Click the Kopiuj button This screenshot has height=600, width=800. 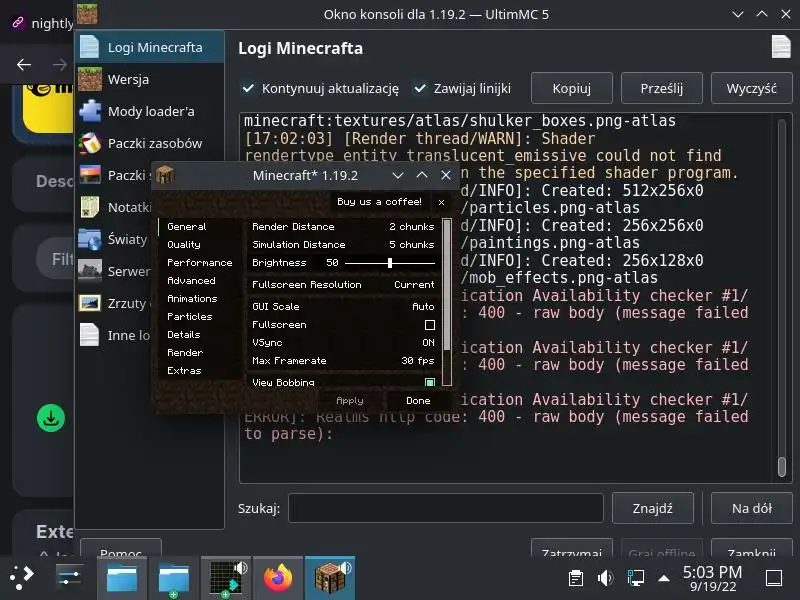click(x=571, y=88)
